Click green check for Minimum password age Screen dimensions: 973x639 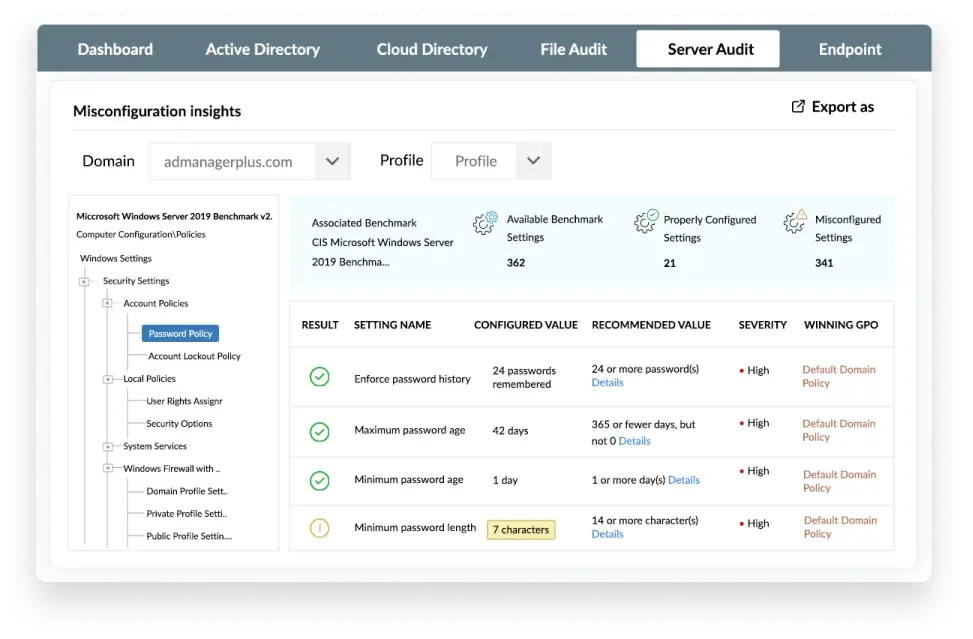(x=320, y=481)
